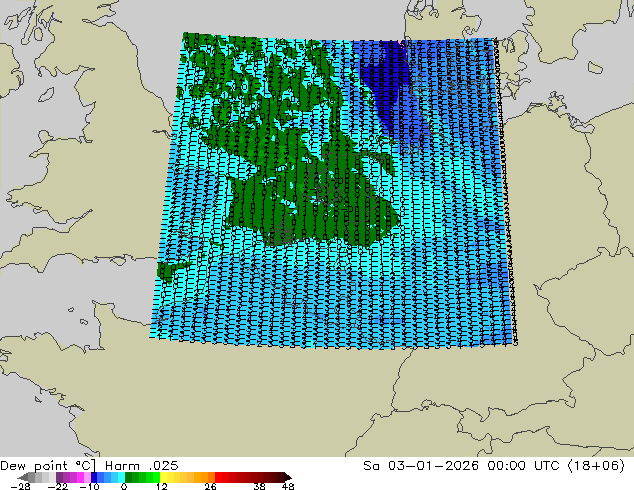
Task: Click the dark maroon right arrow end of legend
Action: 287,477
